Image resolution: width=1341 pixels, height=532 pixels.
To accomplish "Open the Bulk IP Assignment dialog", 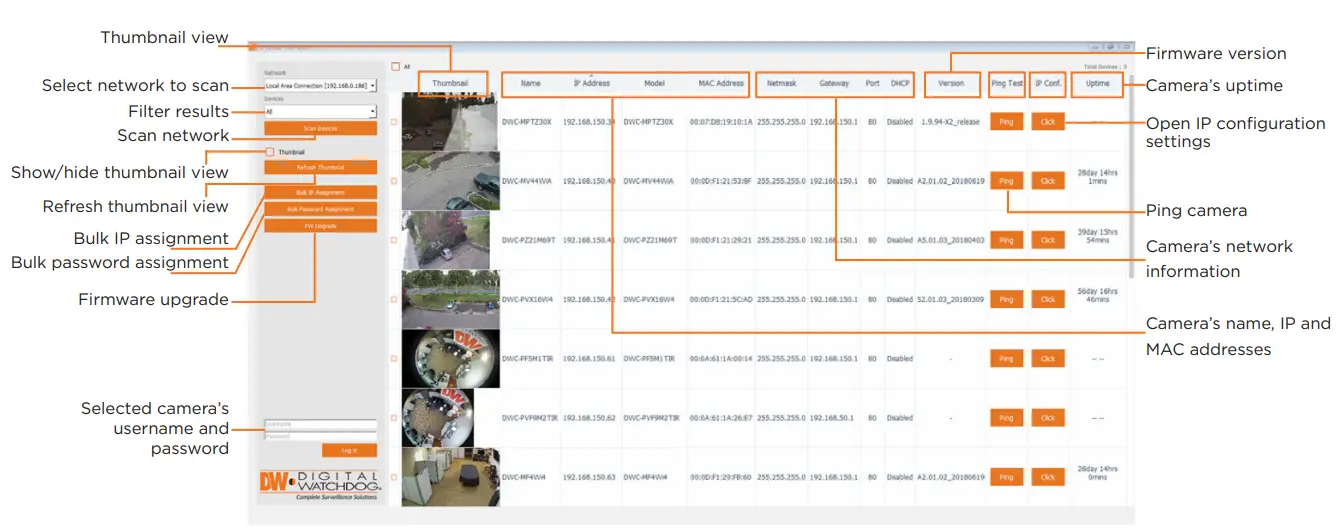I will 320,191.
